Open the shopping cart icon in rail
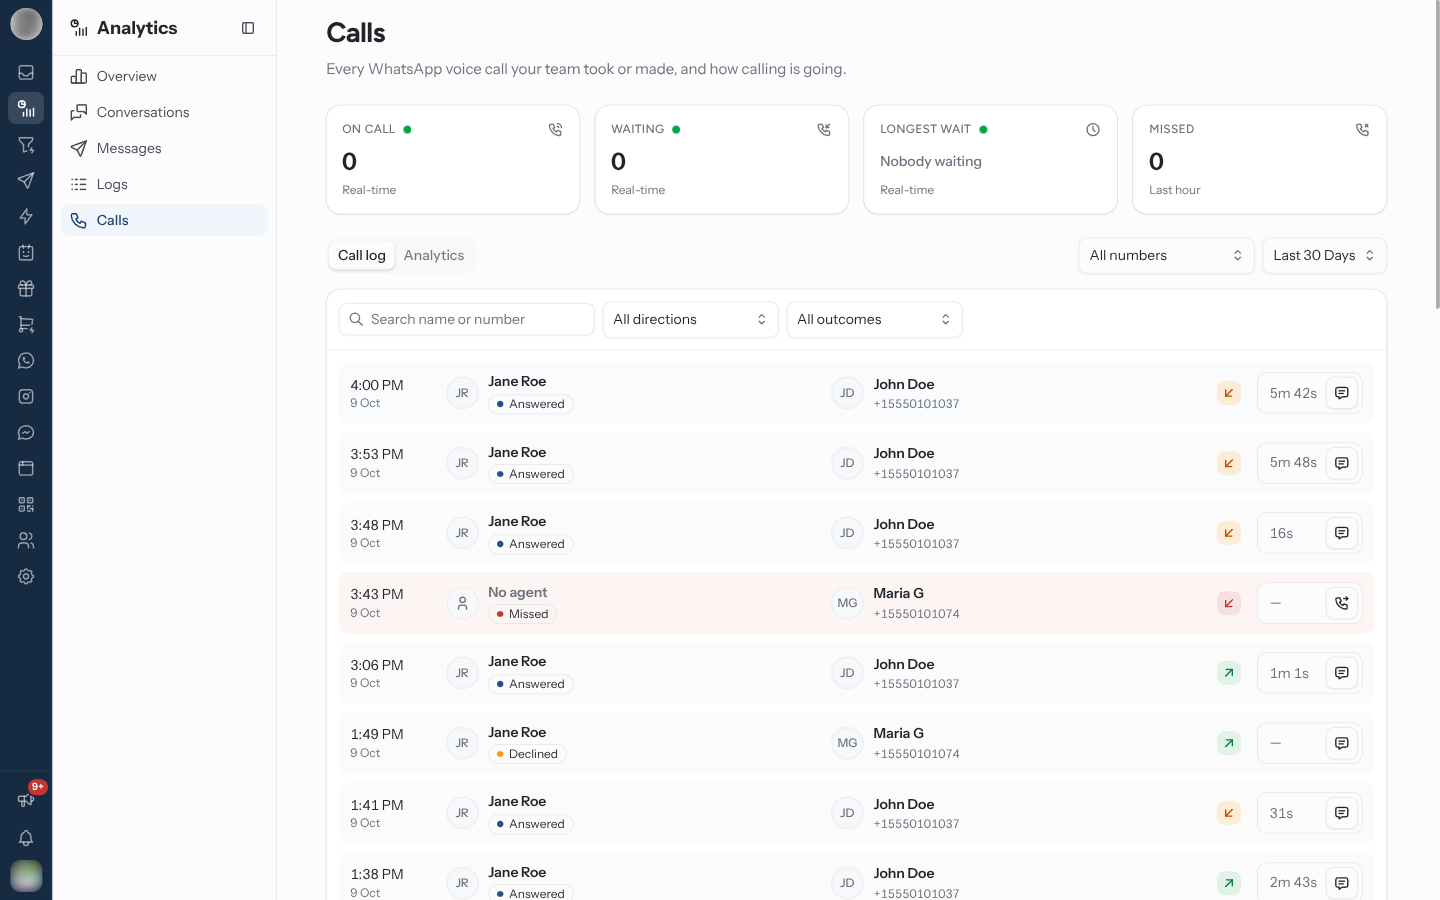The width and height of the screenshot is (1440, 900). click(26, 324)
